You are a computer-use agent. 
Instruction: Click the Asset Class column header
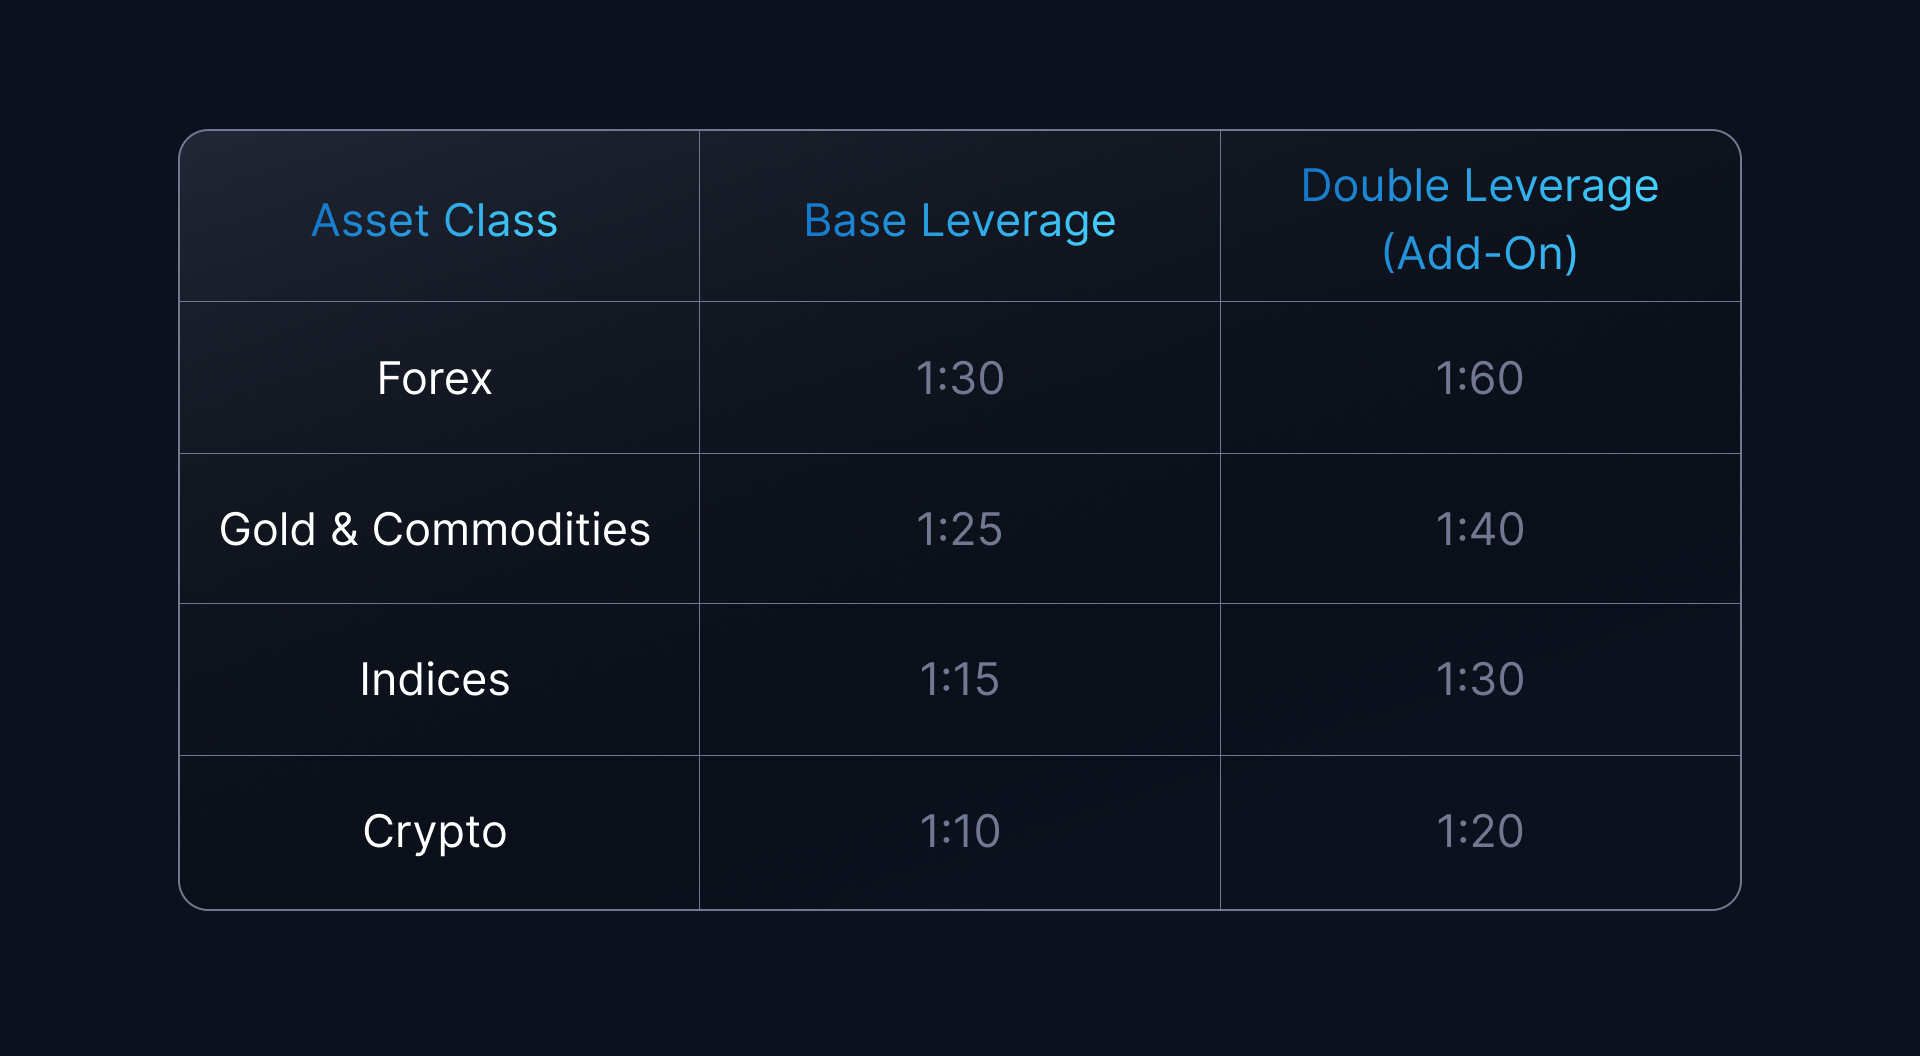click(x=435, y=220)
